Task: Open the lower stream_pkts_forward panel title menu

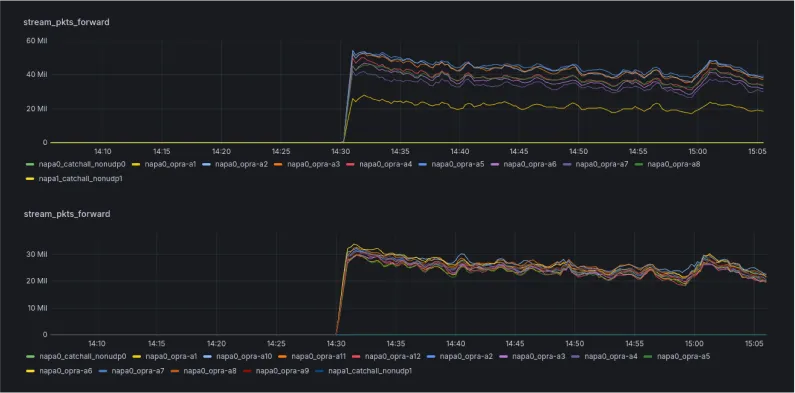Action: pyautogui.click(x=67, y=214)
